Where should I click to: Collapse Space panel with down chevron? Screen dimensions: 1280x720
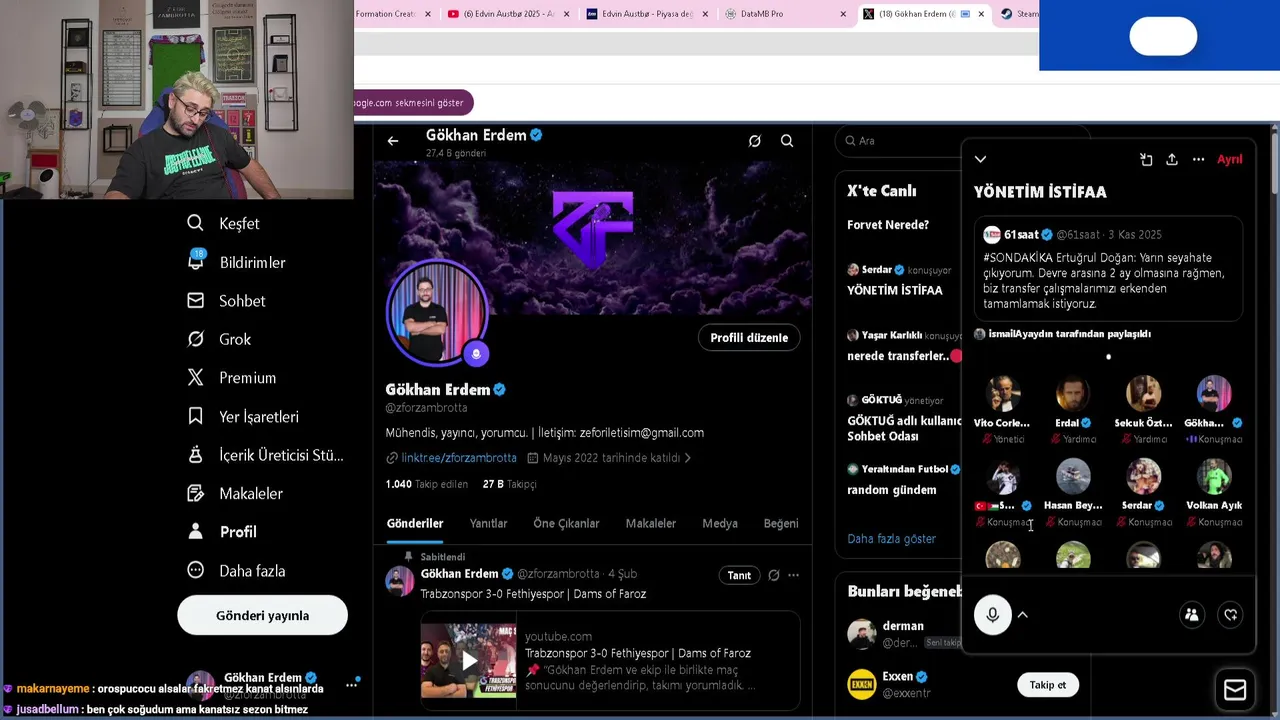pos(980,159)
